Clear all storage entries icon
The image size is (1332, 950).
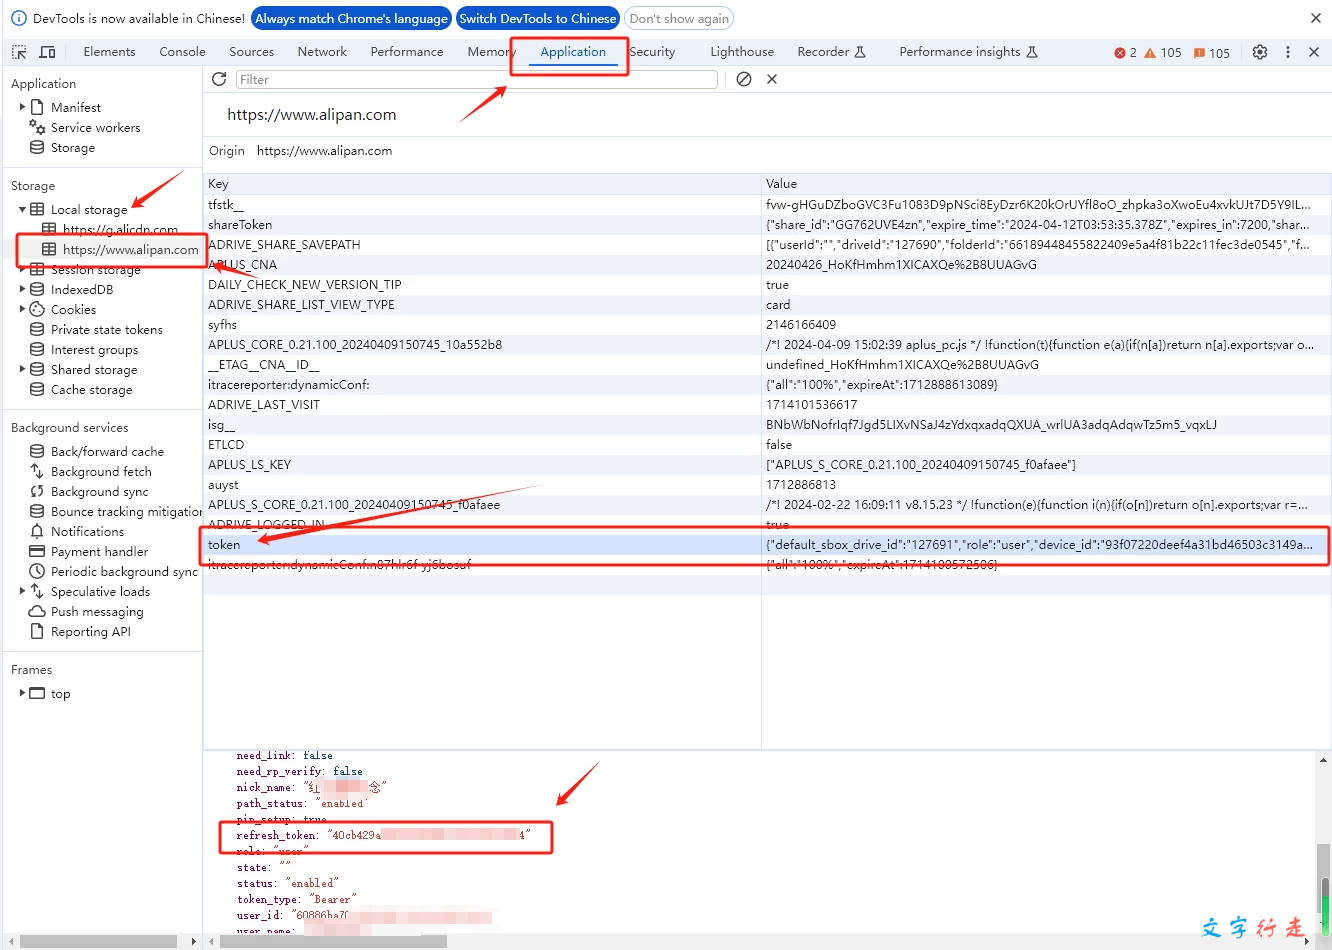[x=744, y=79]
